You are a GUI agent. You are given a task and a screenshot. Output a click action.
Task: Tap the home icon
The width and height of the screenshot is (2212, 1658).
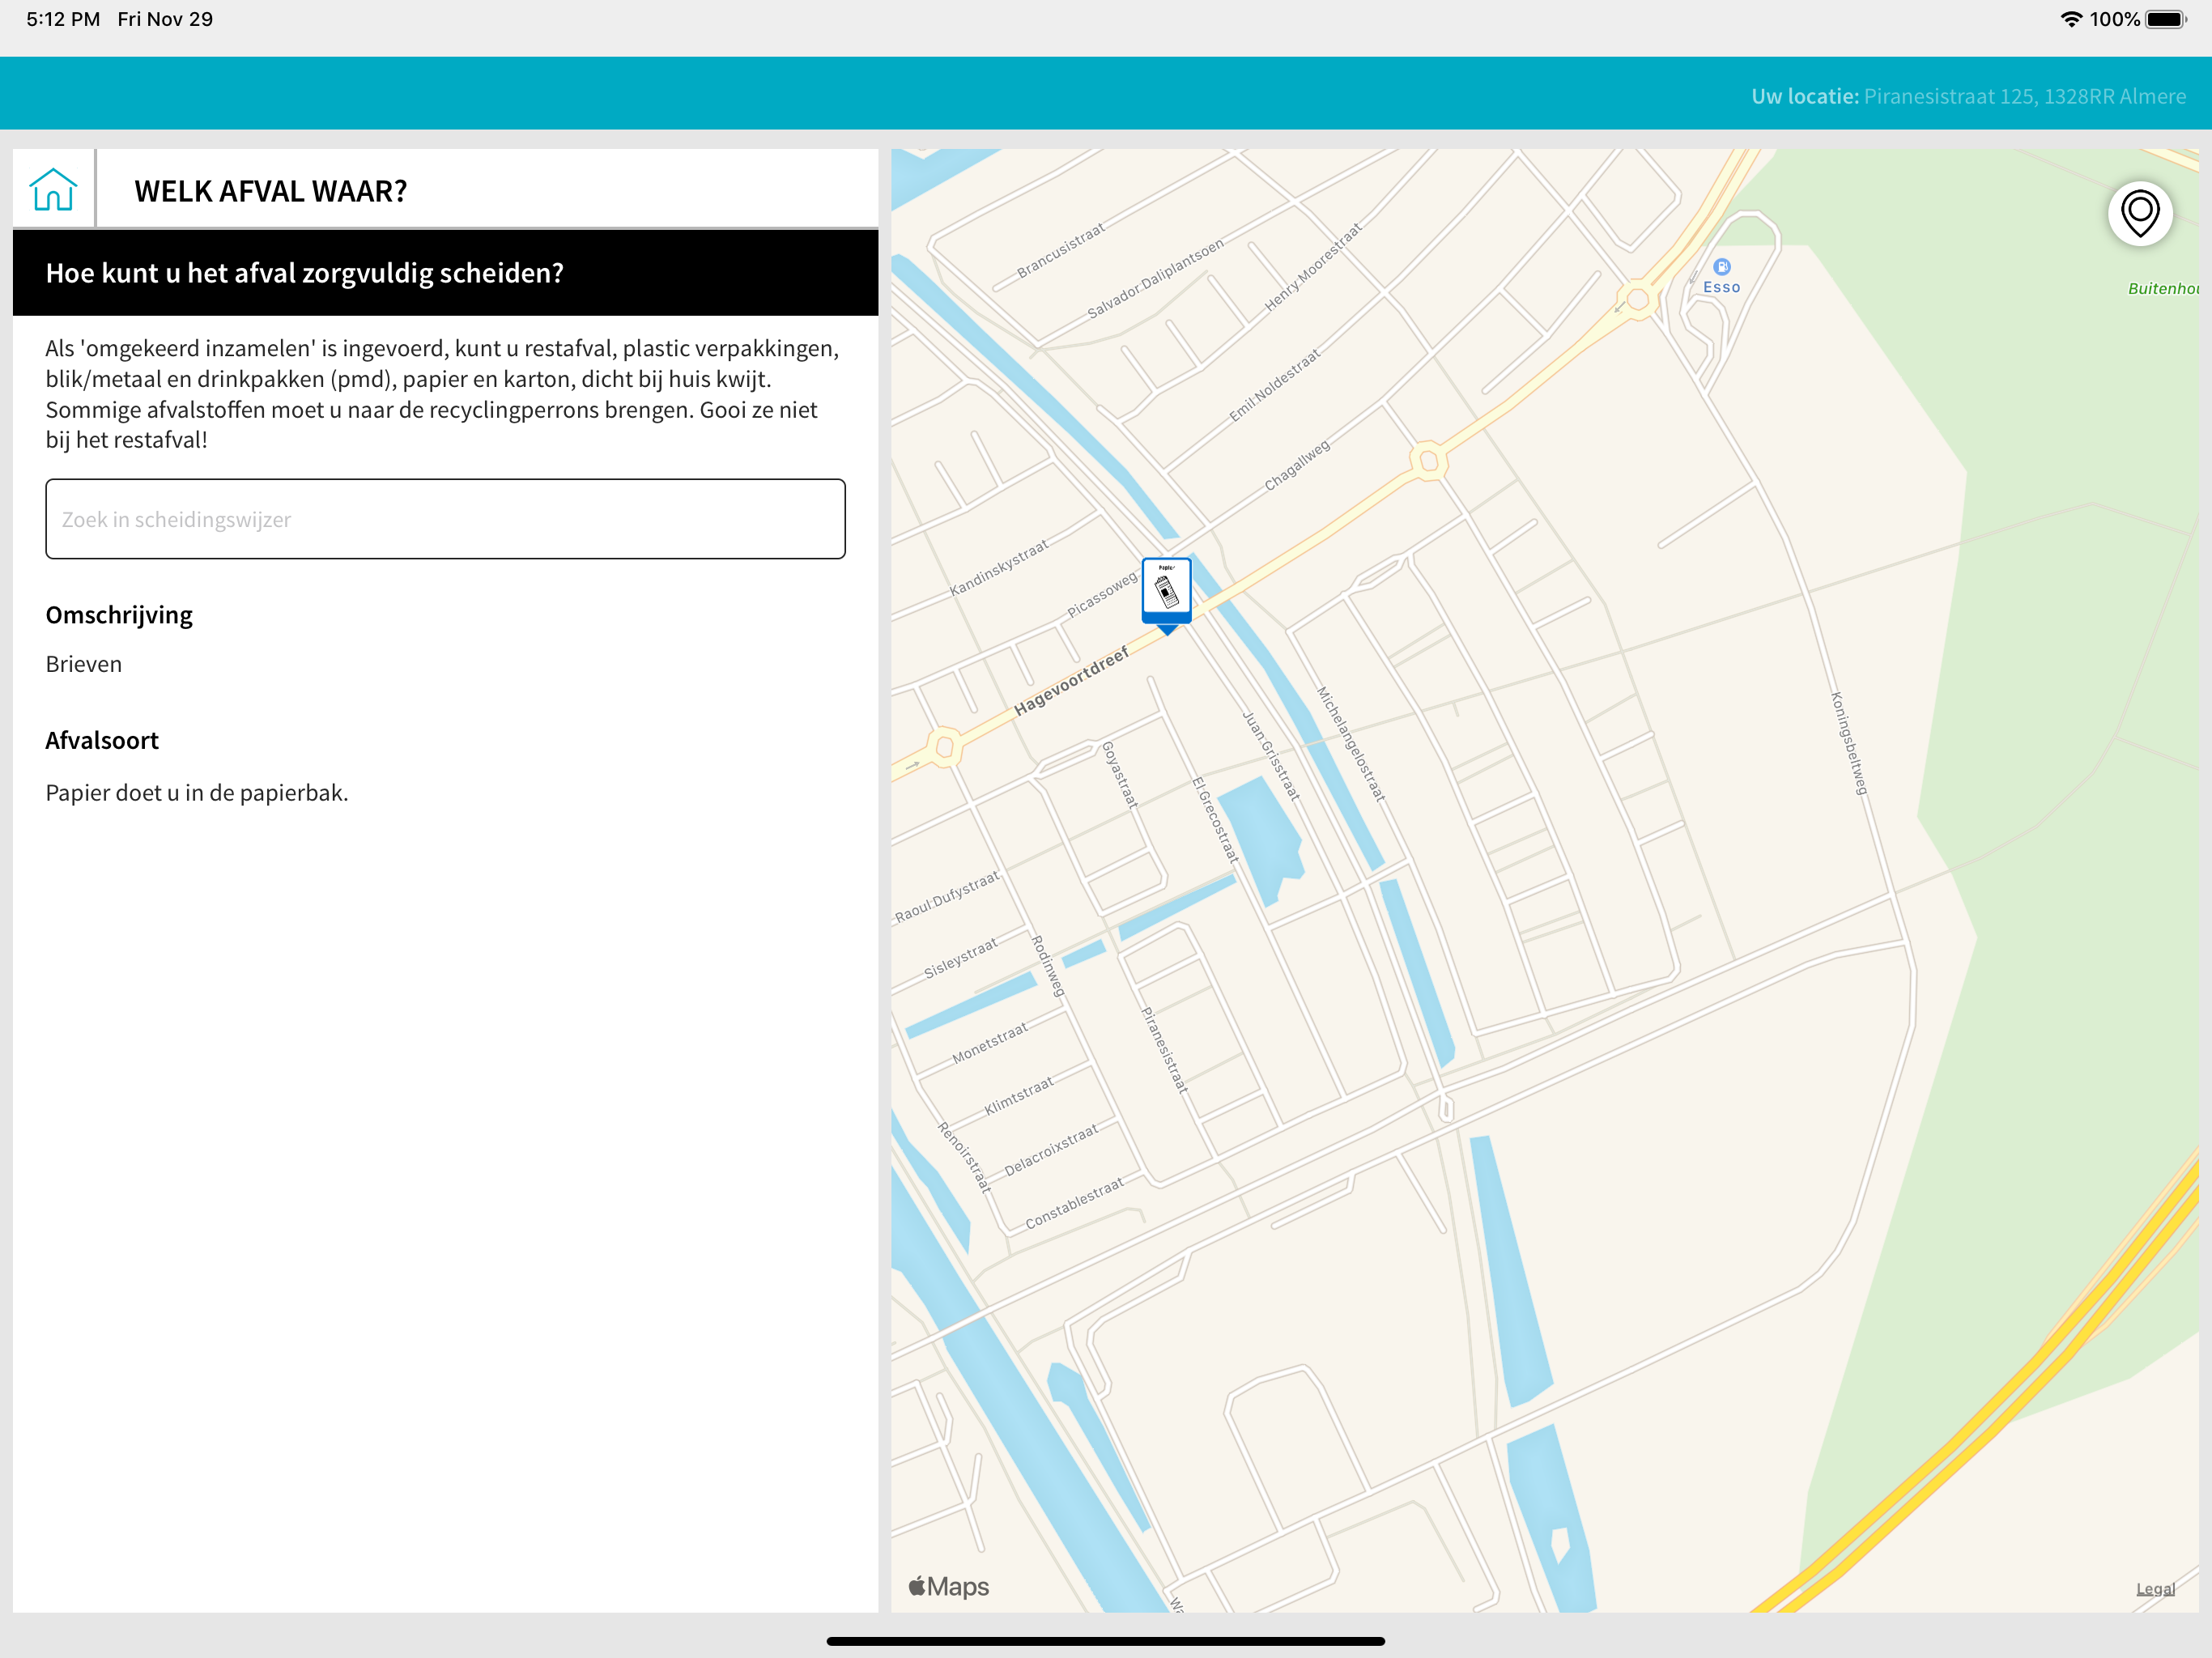(53, 190)
